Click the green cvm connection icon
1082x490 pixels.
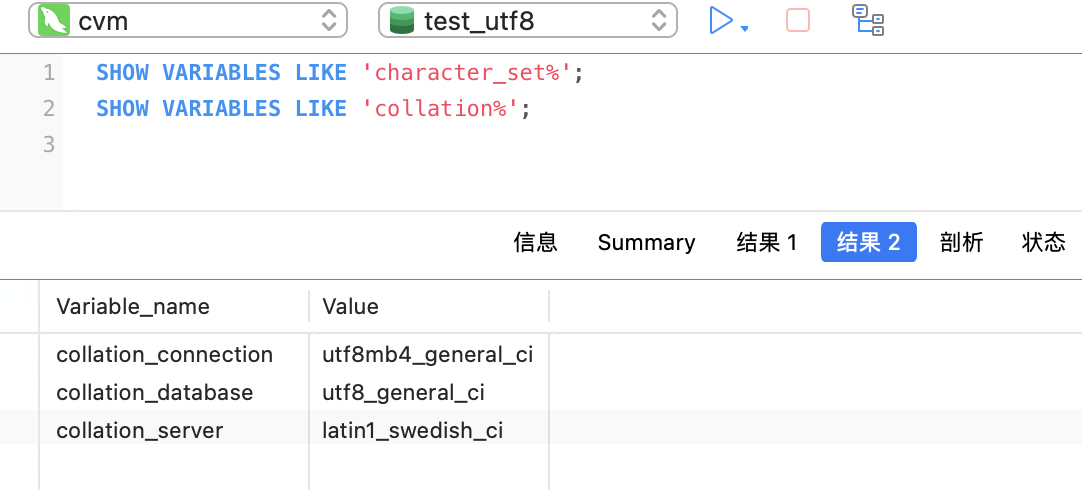coord(53,20)
